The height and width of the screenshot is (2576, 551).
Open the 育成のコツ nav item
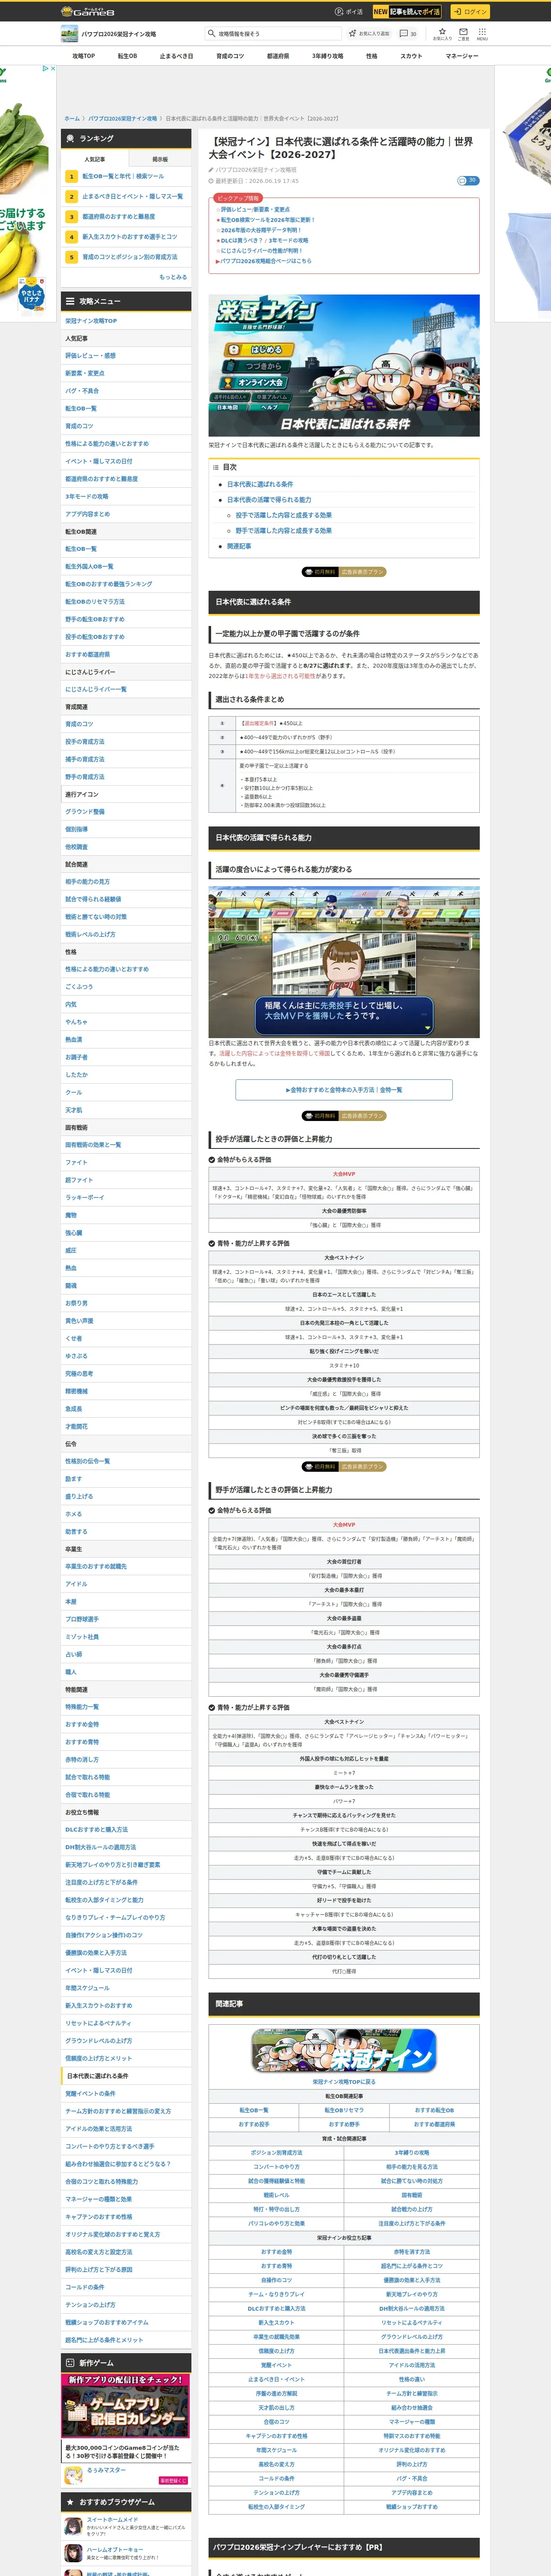(230, 56)
